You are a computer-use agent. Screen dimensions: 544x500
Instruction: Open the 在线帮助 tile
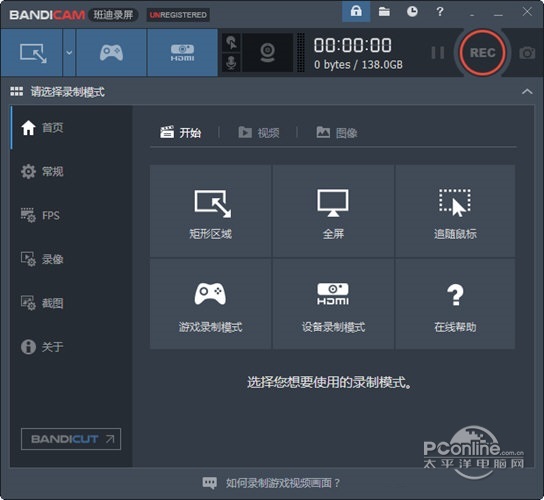tap(455, 304)
